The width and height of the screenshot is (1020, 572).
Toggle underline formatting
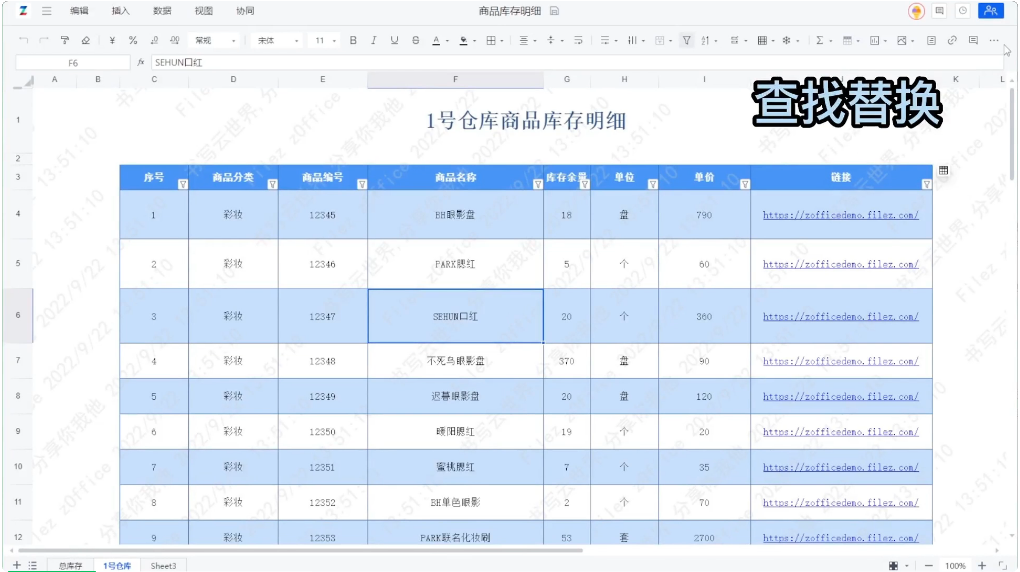394,40
